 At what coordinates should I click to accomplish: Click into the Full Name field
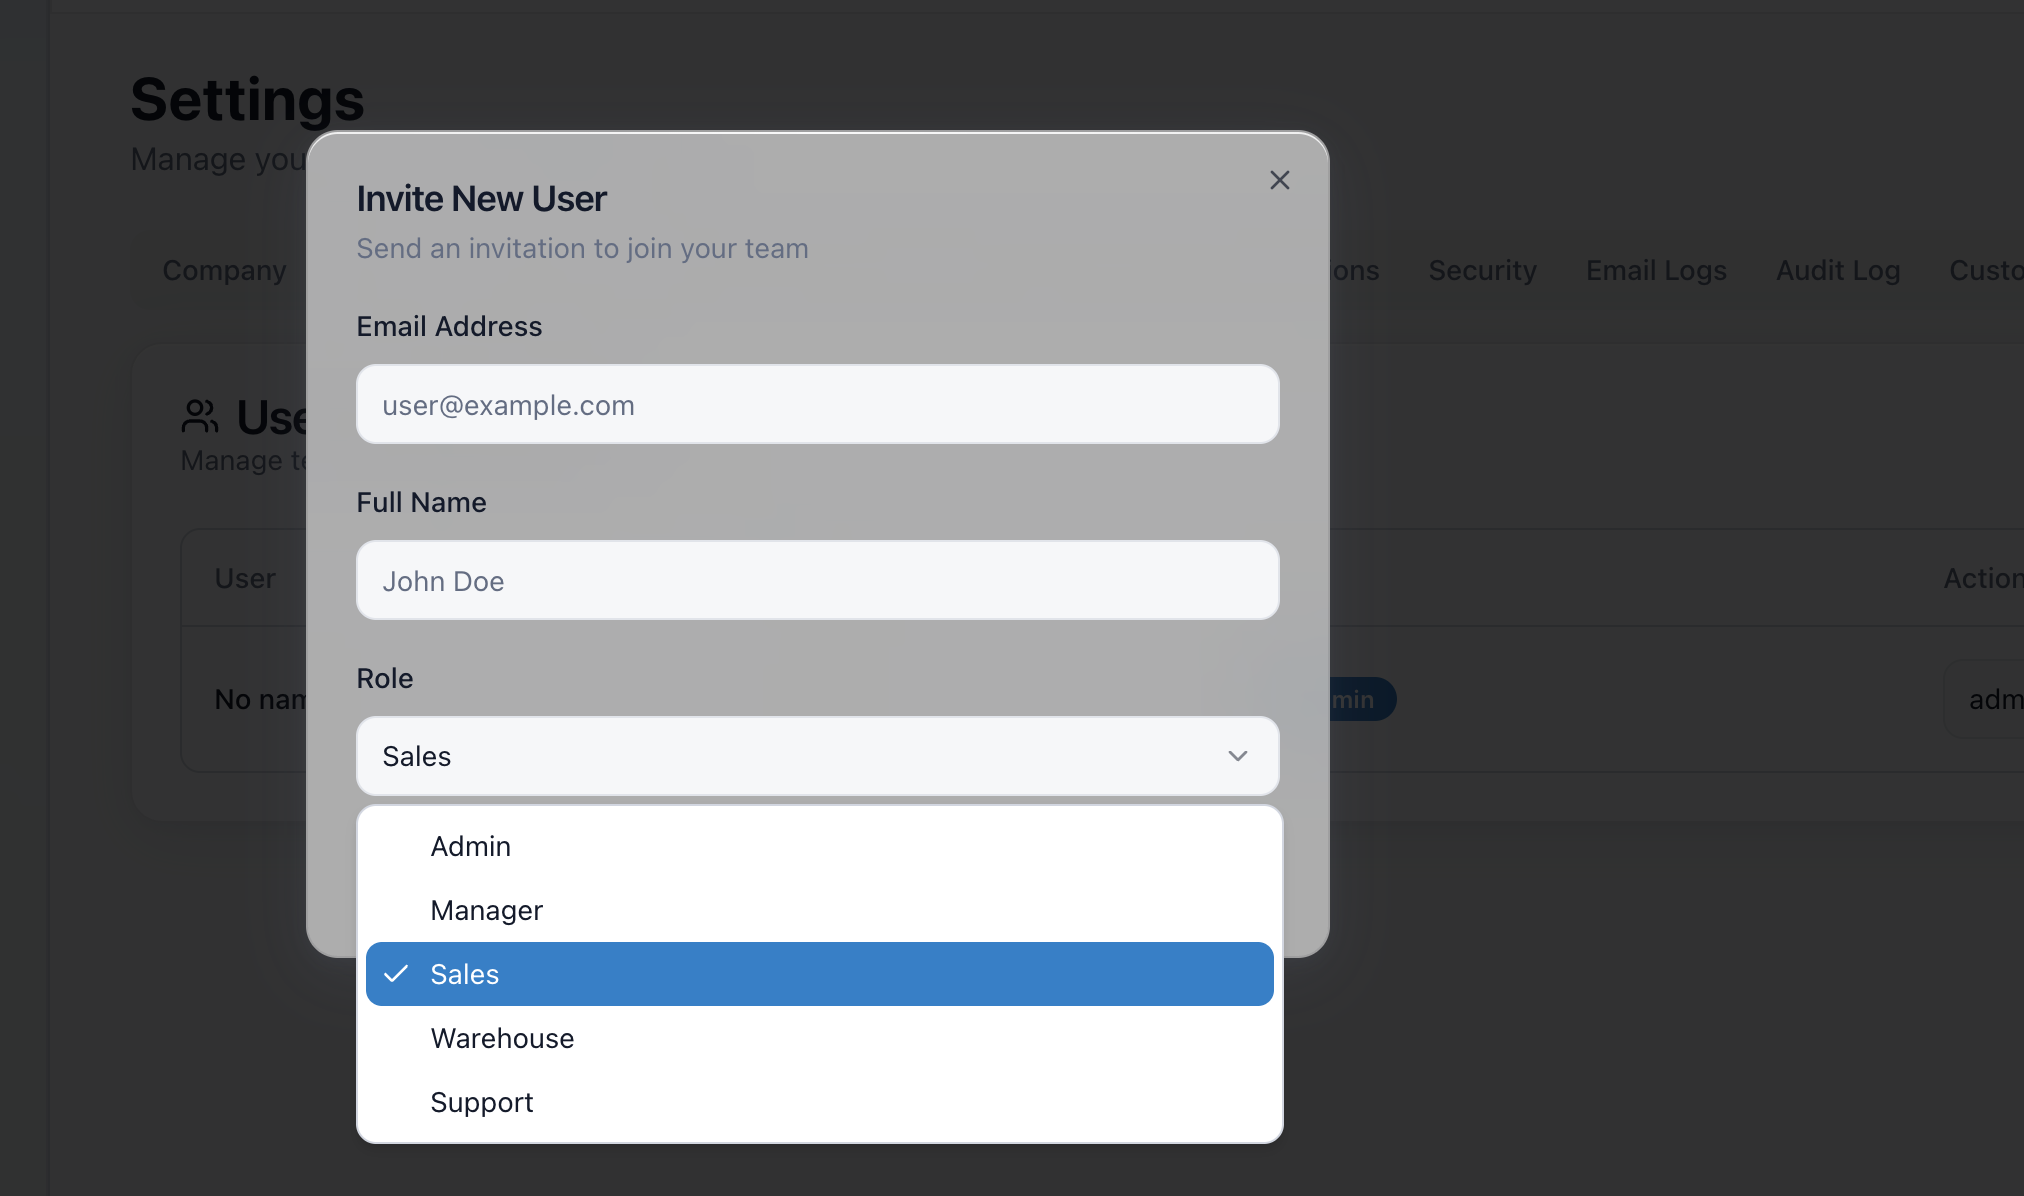click(817, 580)
